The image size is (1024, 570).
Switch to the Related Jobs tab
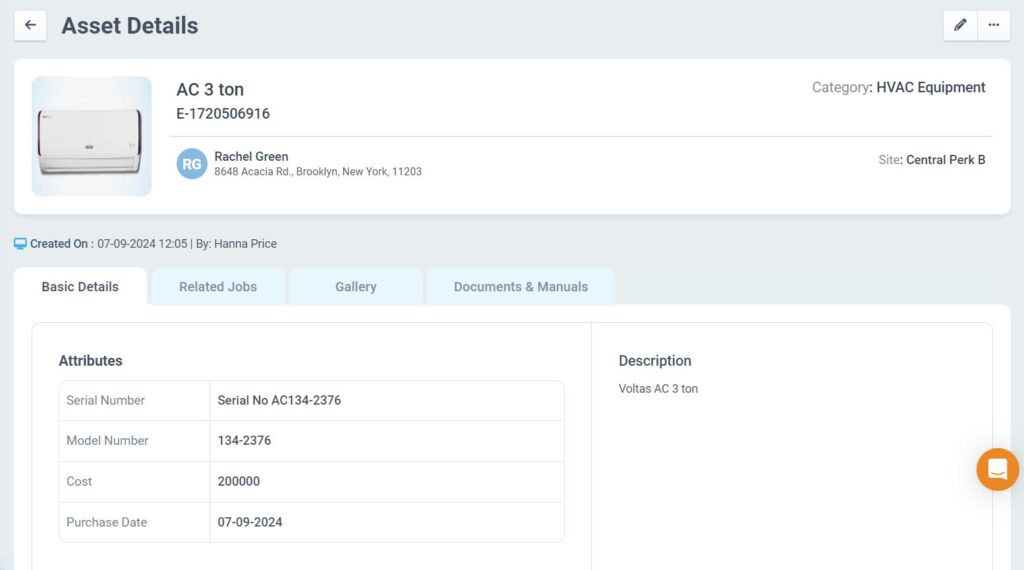[218, 287]
